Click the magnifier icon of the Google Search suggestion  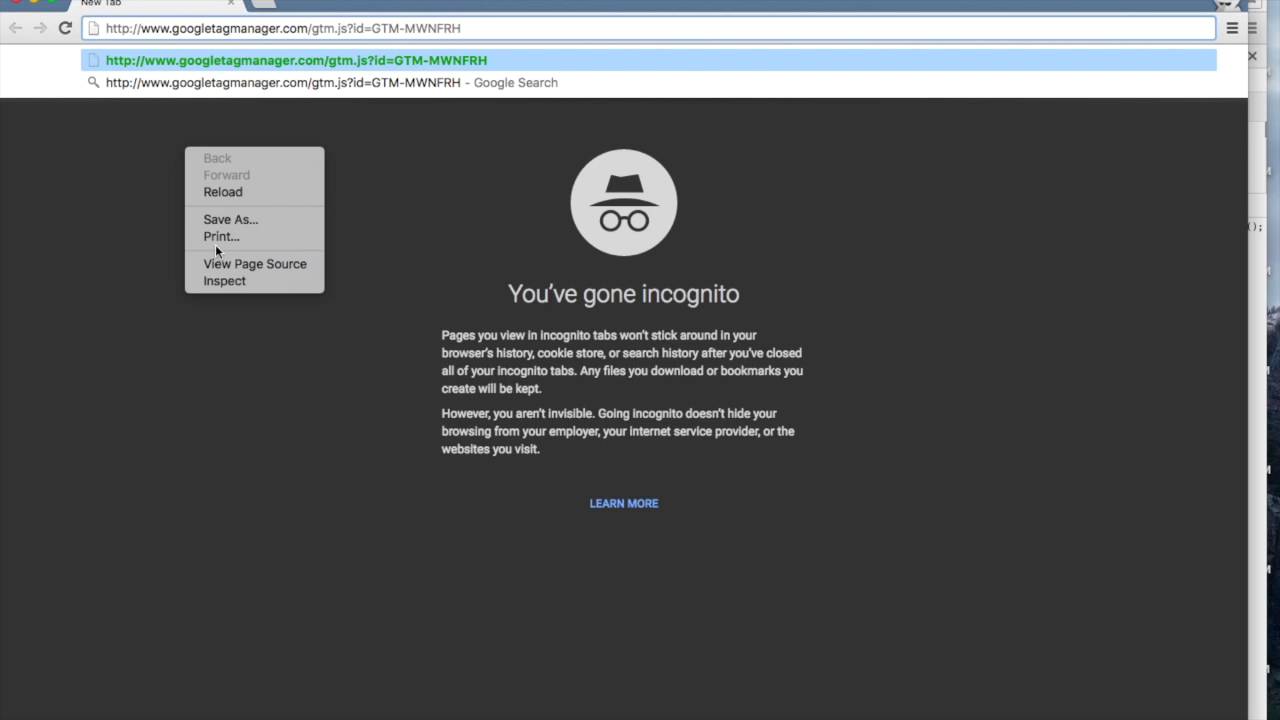pos(94,82)
